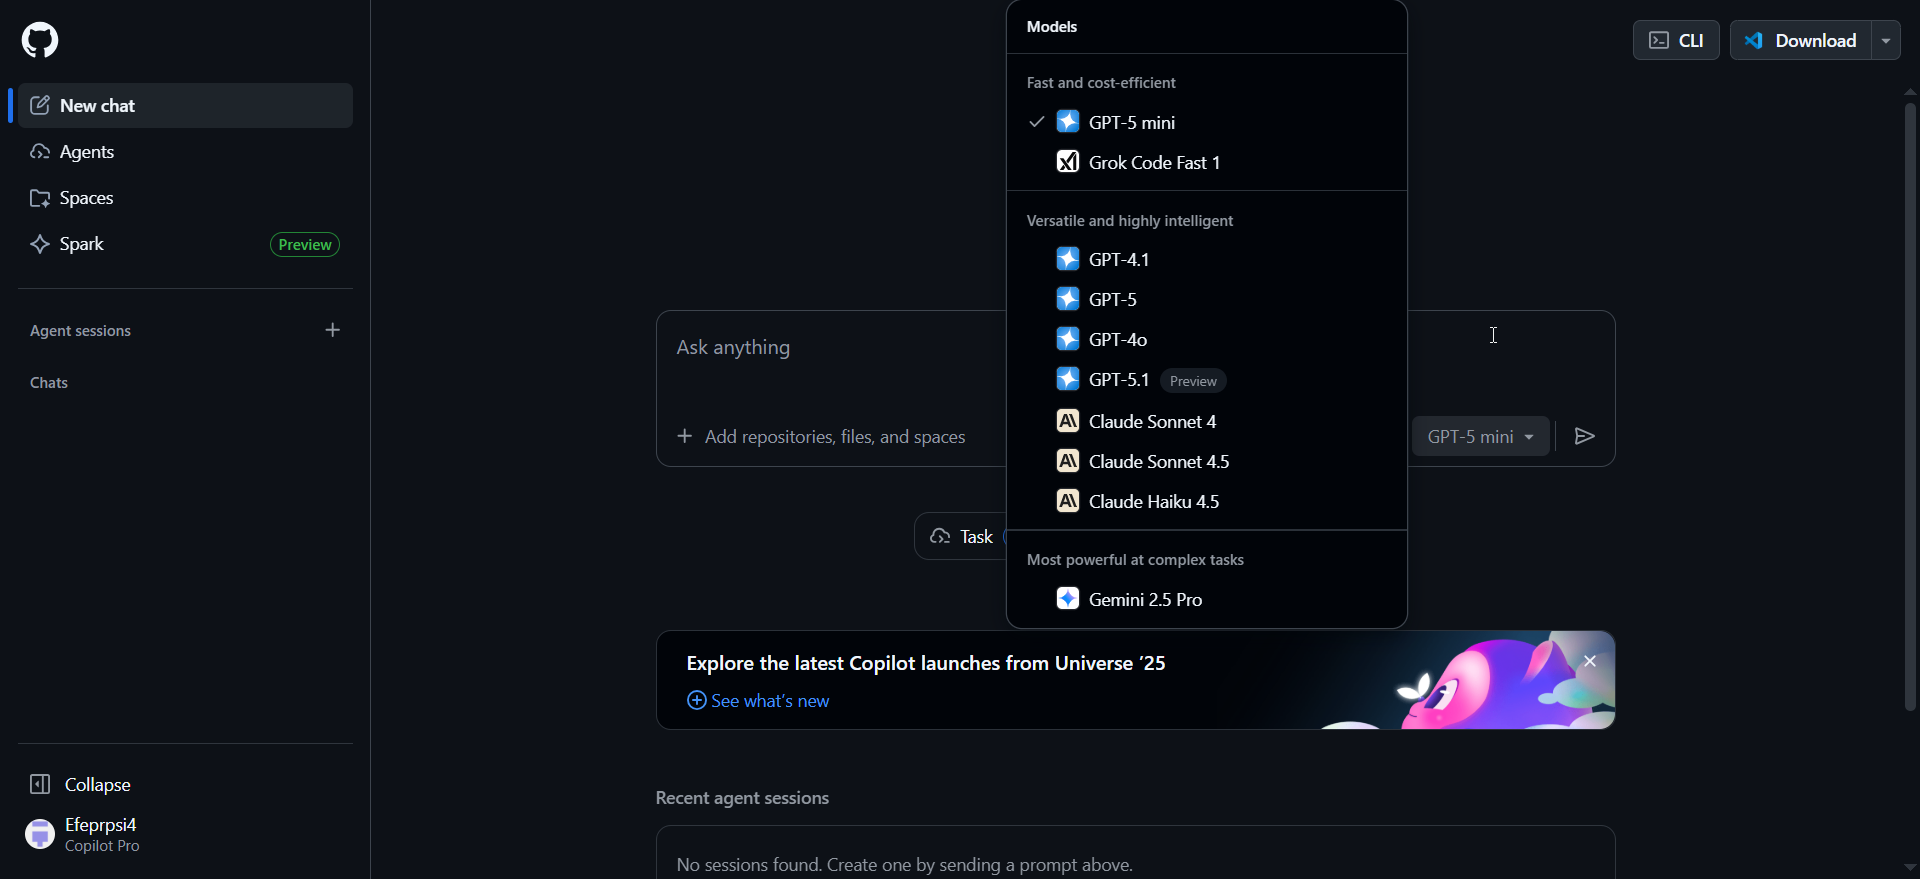Viewport: 1920px width, 879px height.
Task: Click the GitHub logo icon
Action: 40,40
